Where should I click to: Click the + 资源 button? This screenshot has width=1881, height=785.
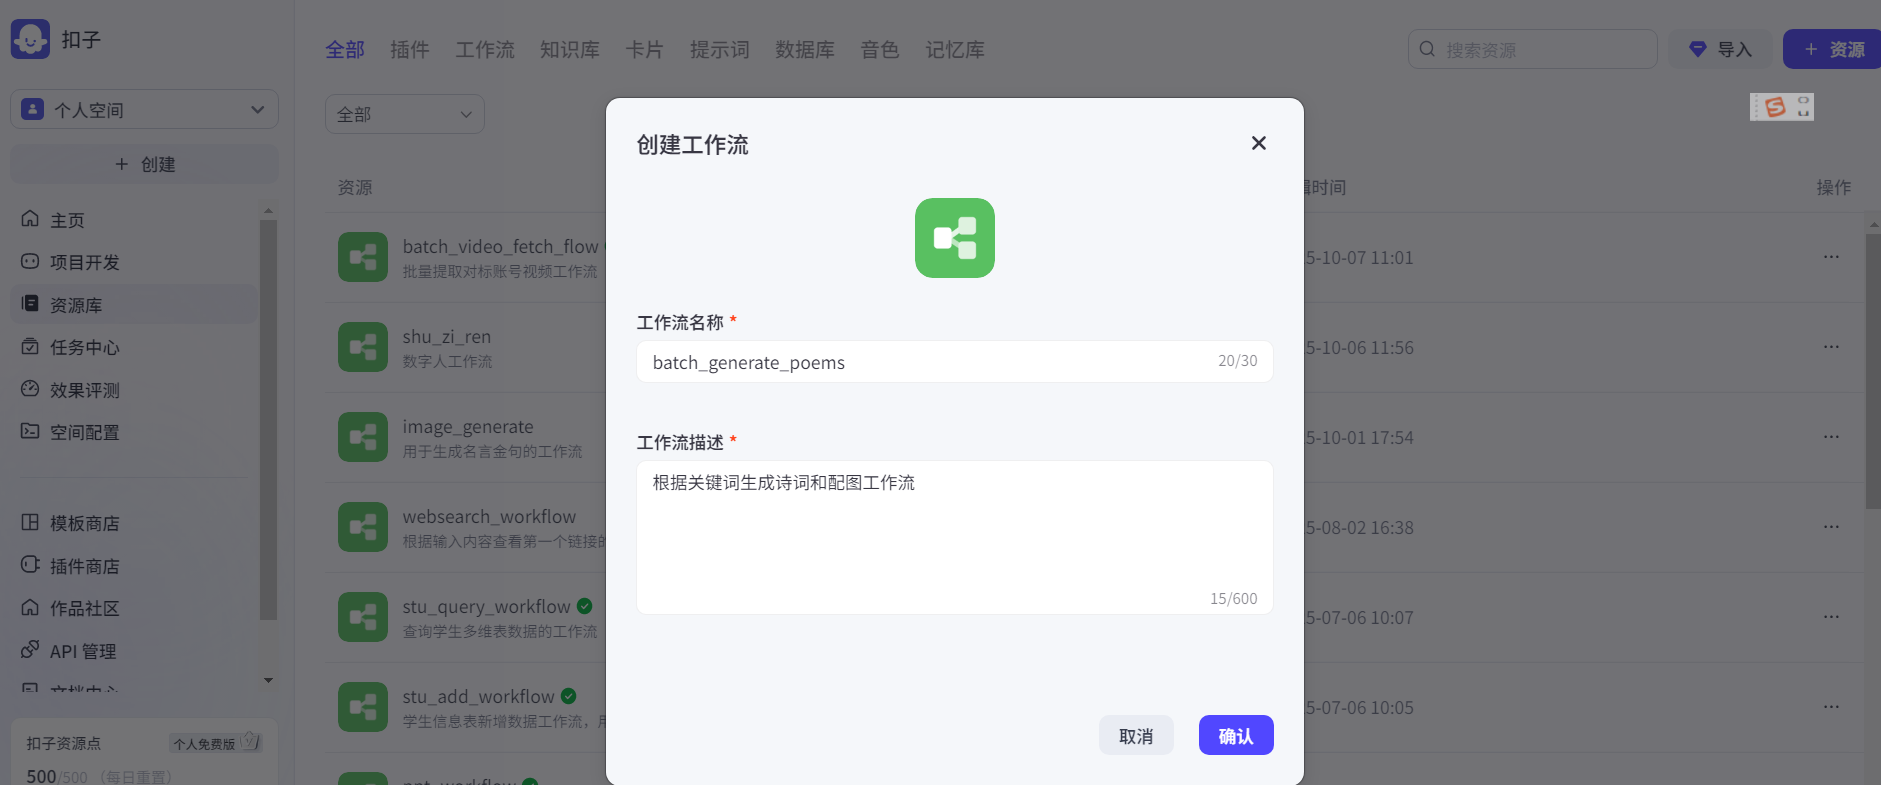pyautogui.click(x=1833, y=49)
